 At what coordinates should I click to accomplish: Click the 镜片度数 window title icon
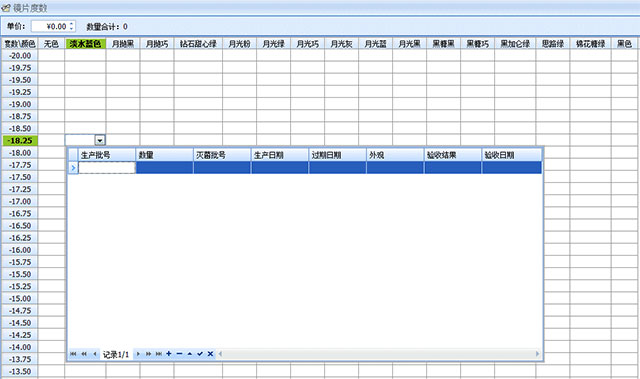tap(6, 8)
